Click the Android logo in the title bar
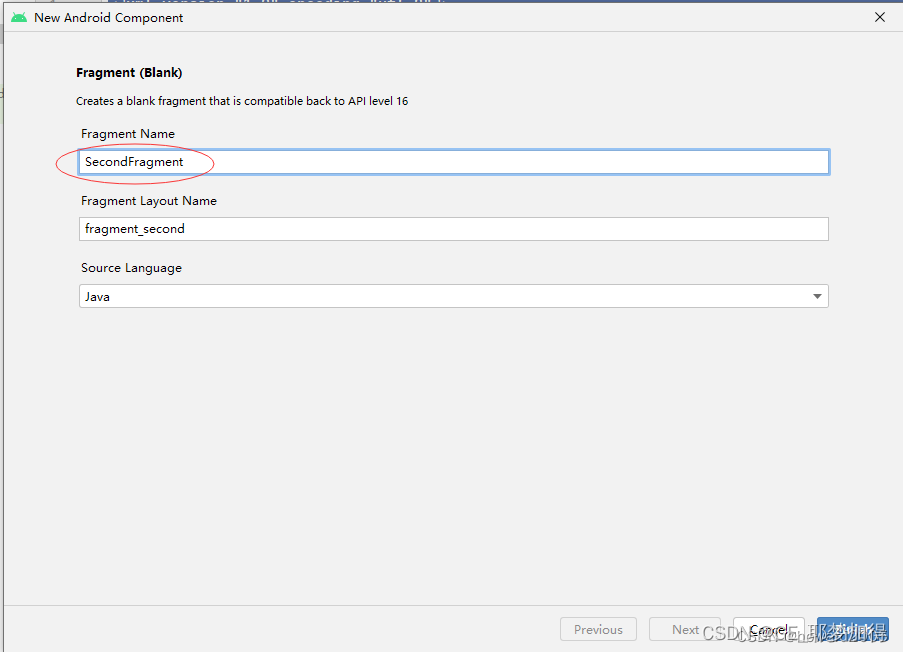Screen dimensions: 903x652 [19, 17]
